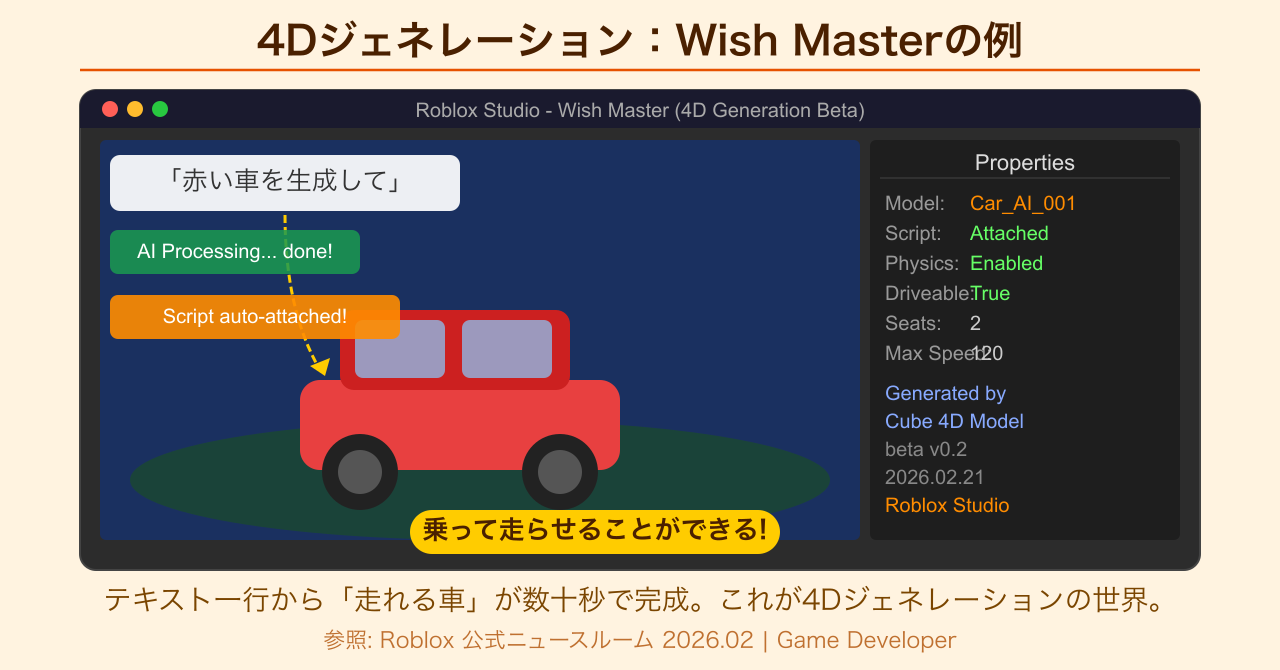Open the 'Cube 4D Model' link
1280x670 pixels.
pyautogui.click(x=954, y=421)
